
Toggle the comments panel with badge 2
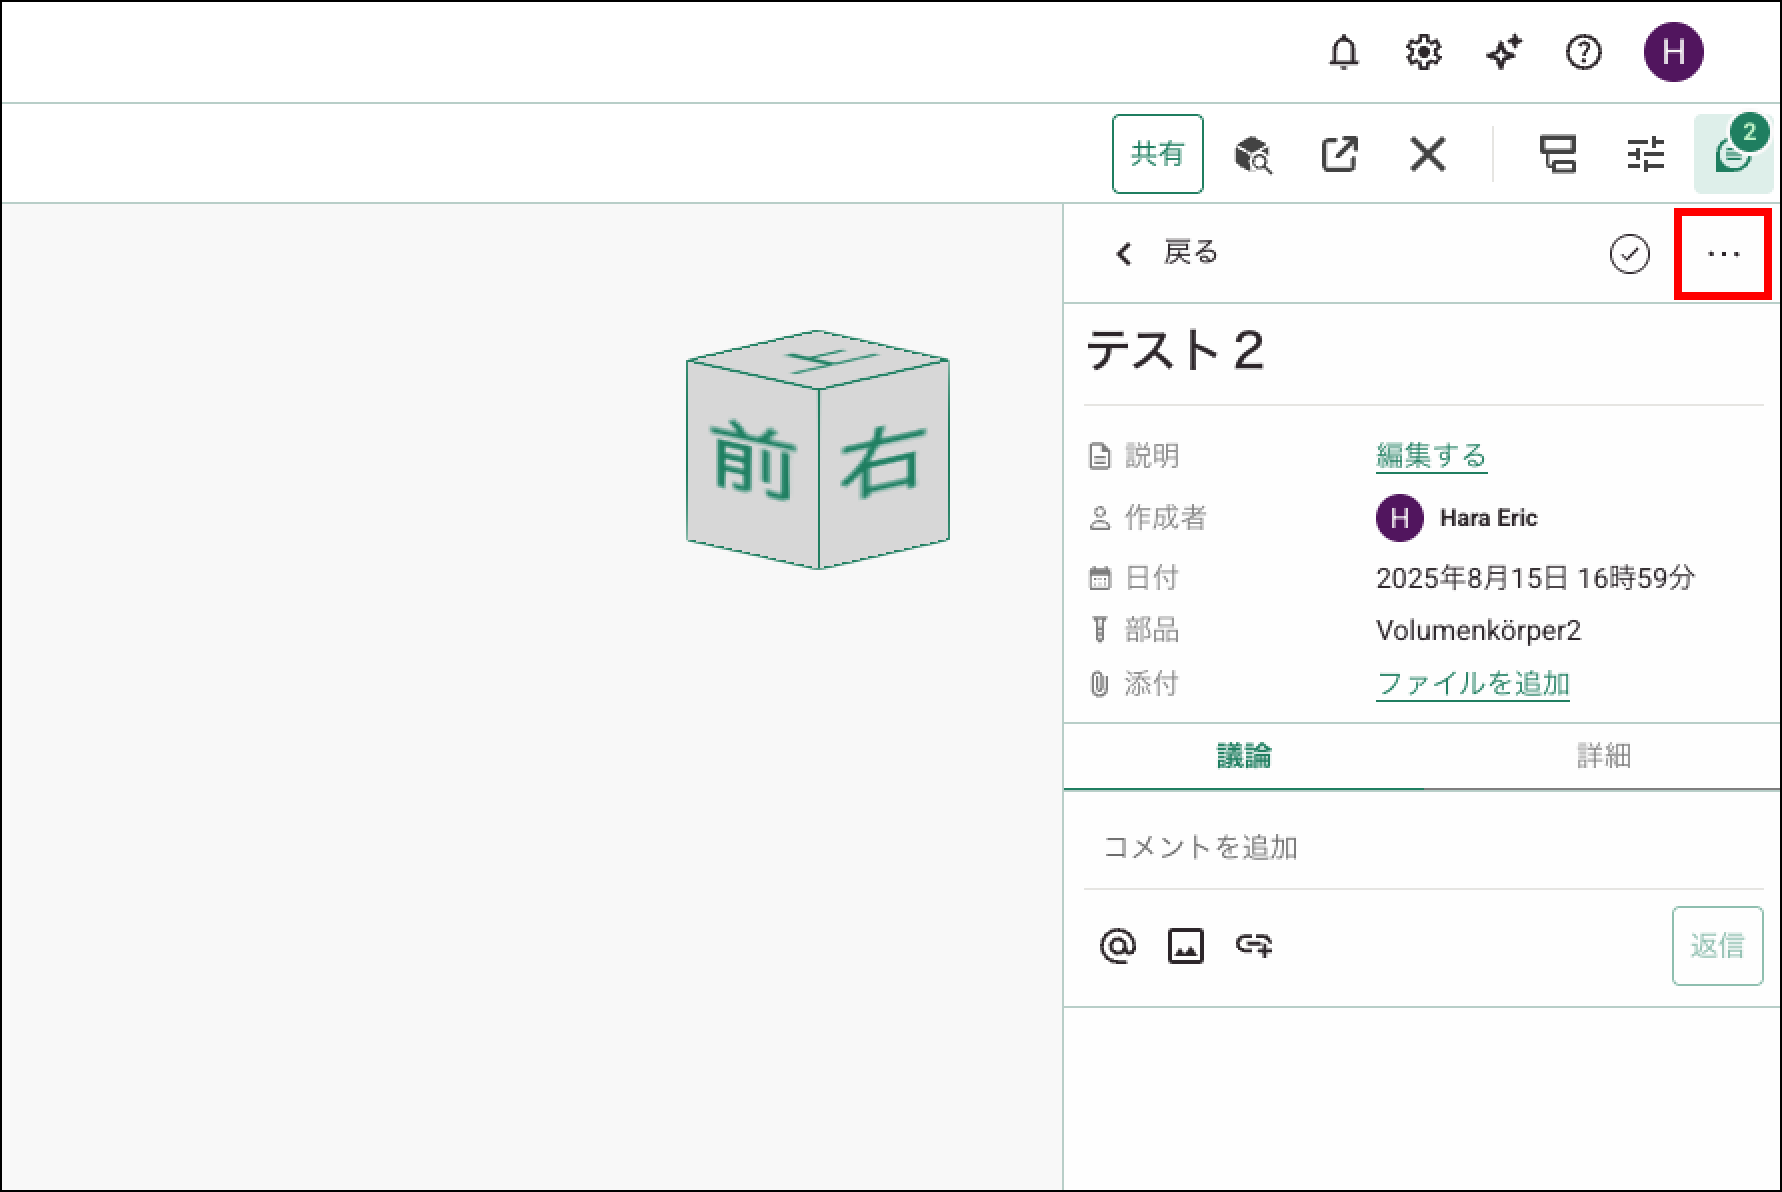[x=1732, y=155]
